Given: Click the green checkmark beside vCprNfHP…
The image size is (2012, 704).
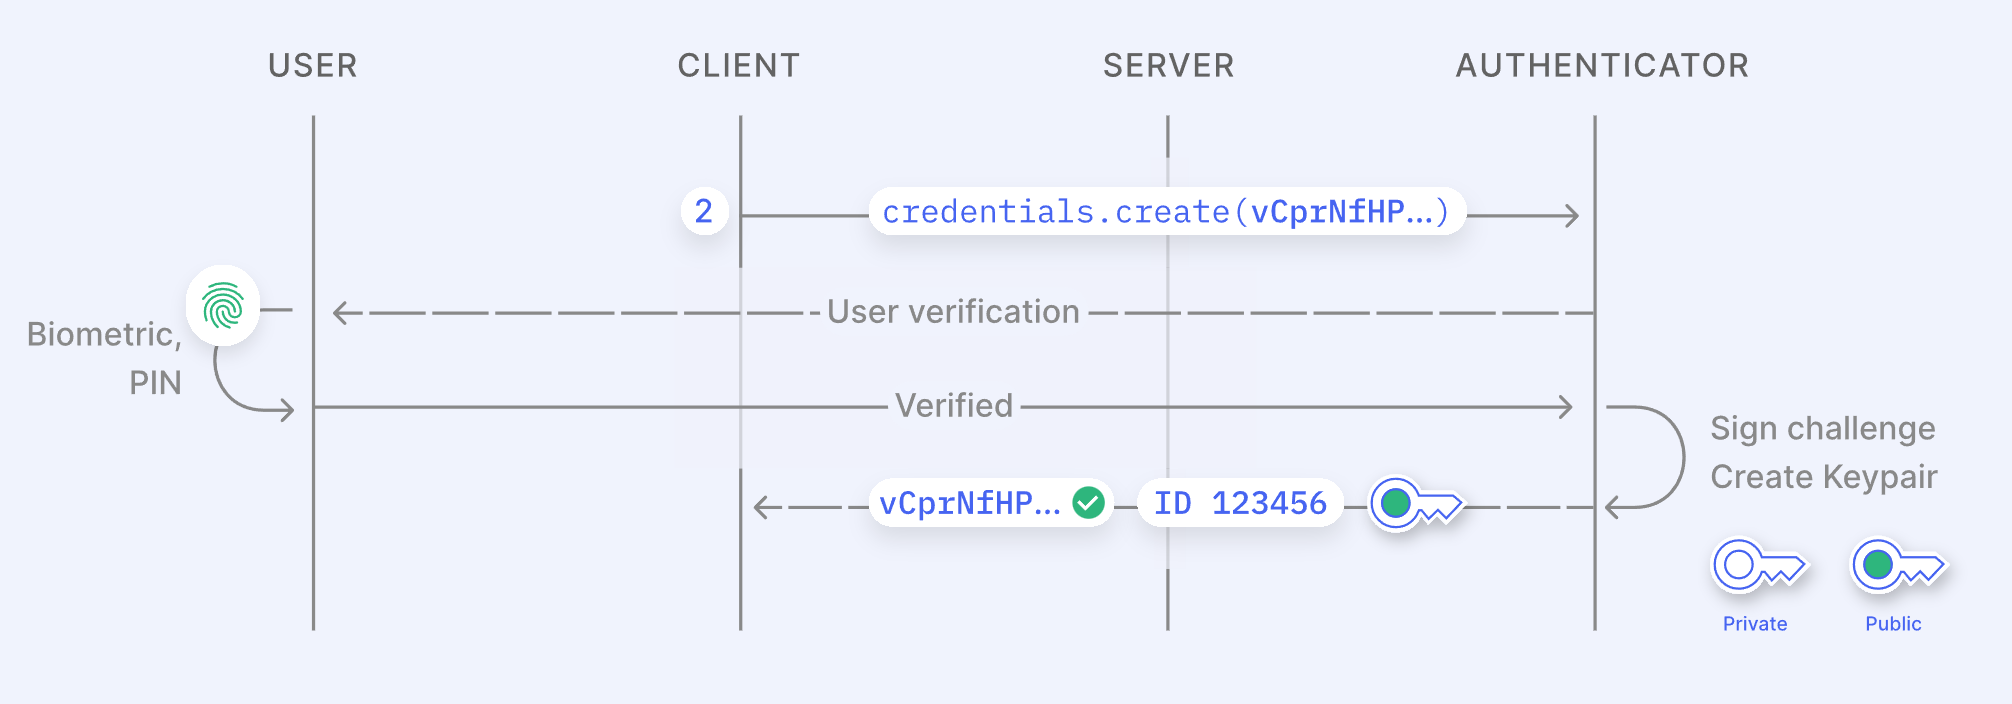Looking at the screenshot, I should (1088, 503).
